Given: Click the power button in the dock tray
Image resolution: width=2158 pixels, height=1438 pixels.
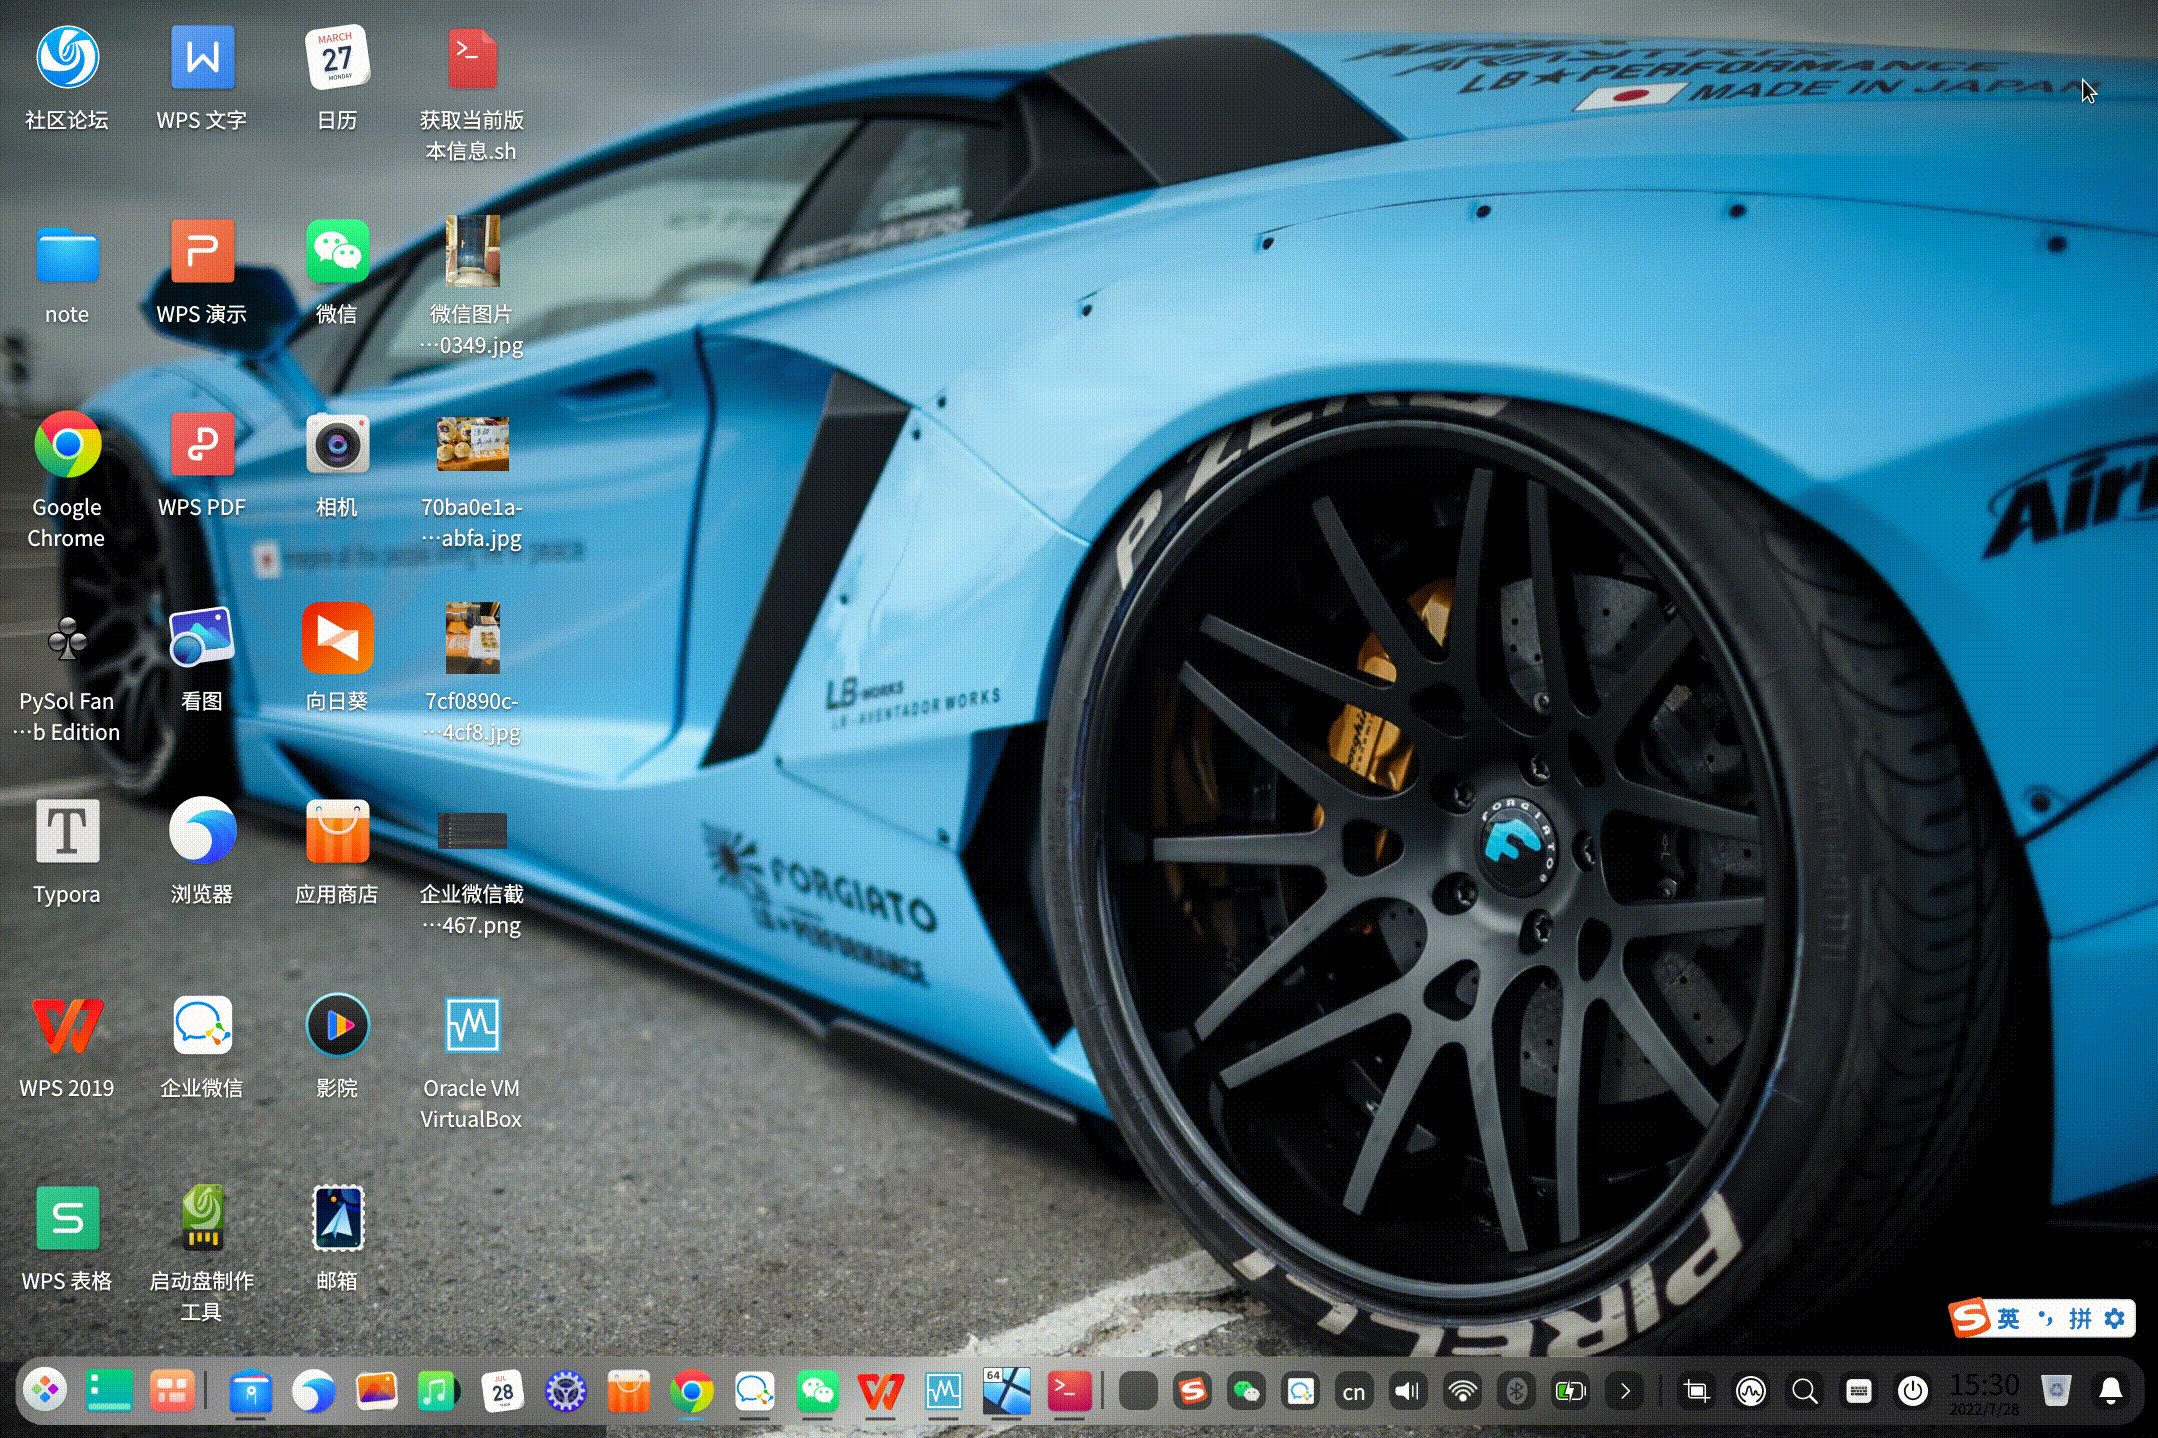Looking at the screenshot, I should click(1912, 1391).
